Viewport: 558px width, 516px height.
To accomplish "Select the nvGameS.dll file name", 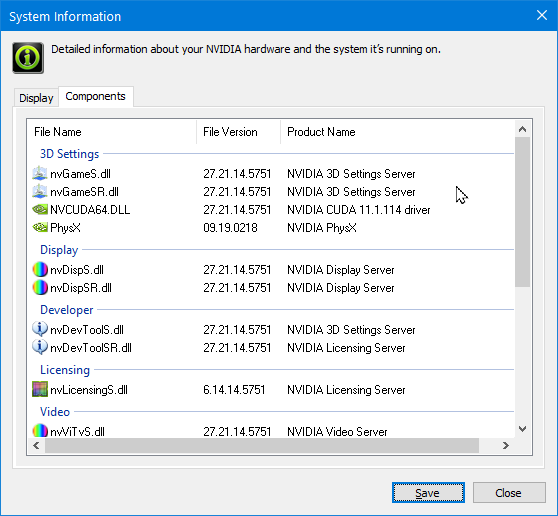I will (x=80, y=174).
